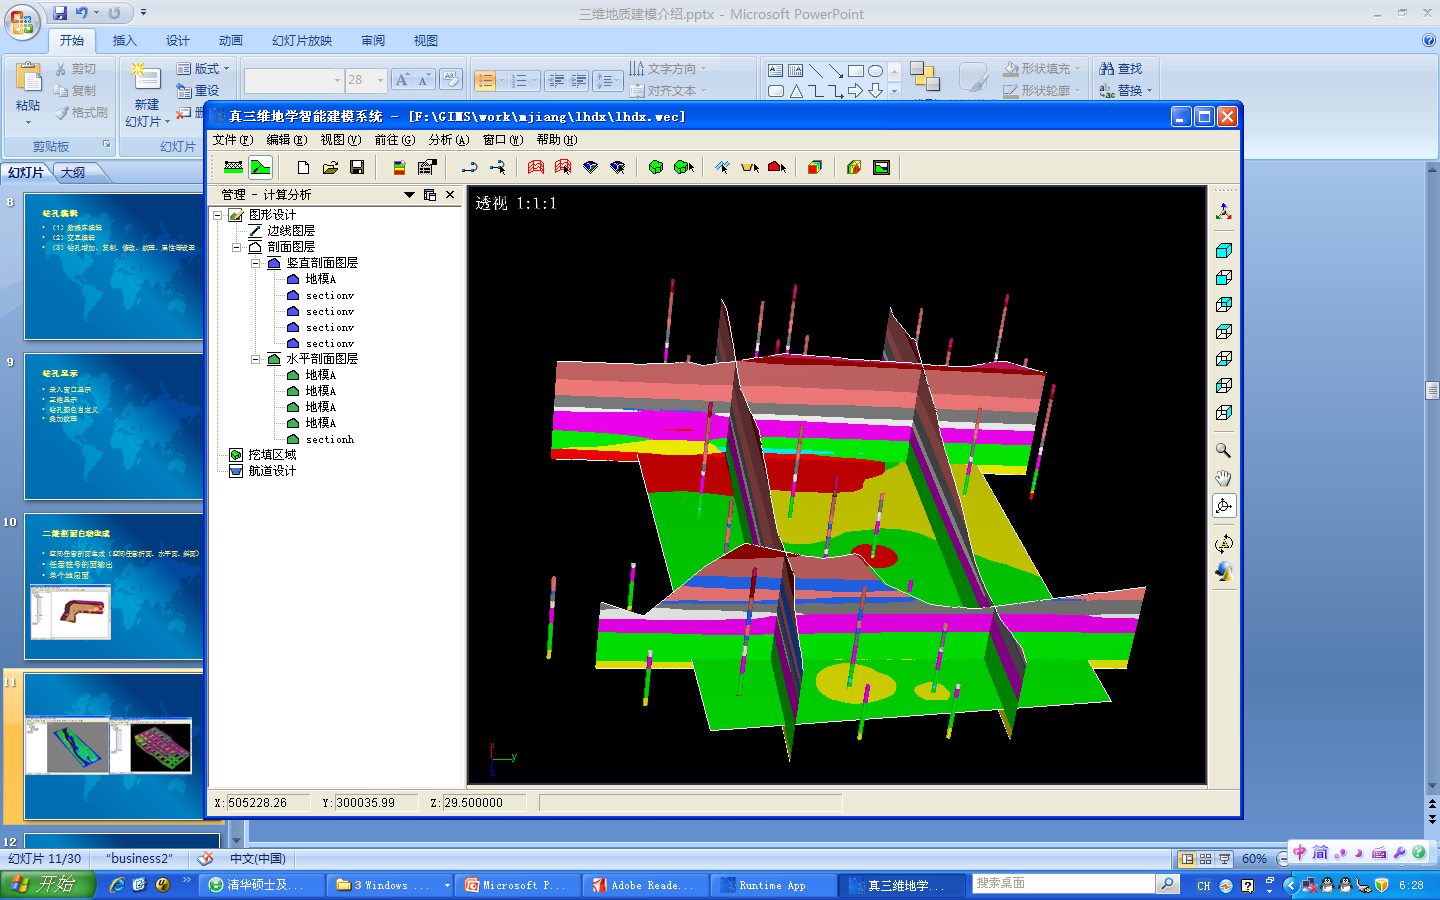The image size is (1440, 900).
Task: Select the hand pan tool
Action: (x=1223, y=478)
